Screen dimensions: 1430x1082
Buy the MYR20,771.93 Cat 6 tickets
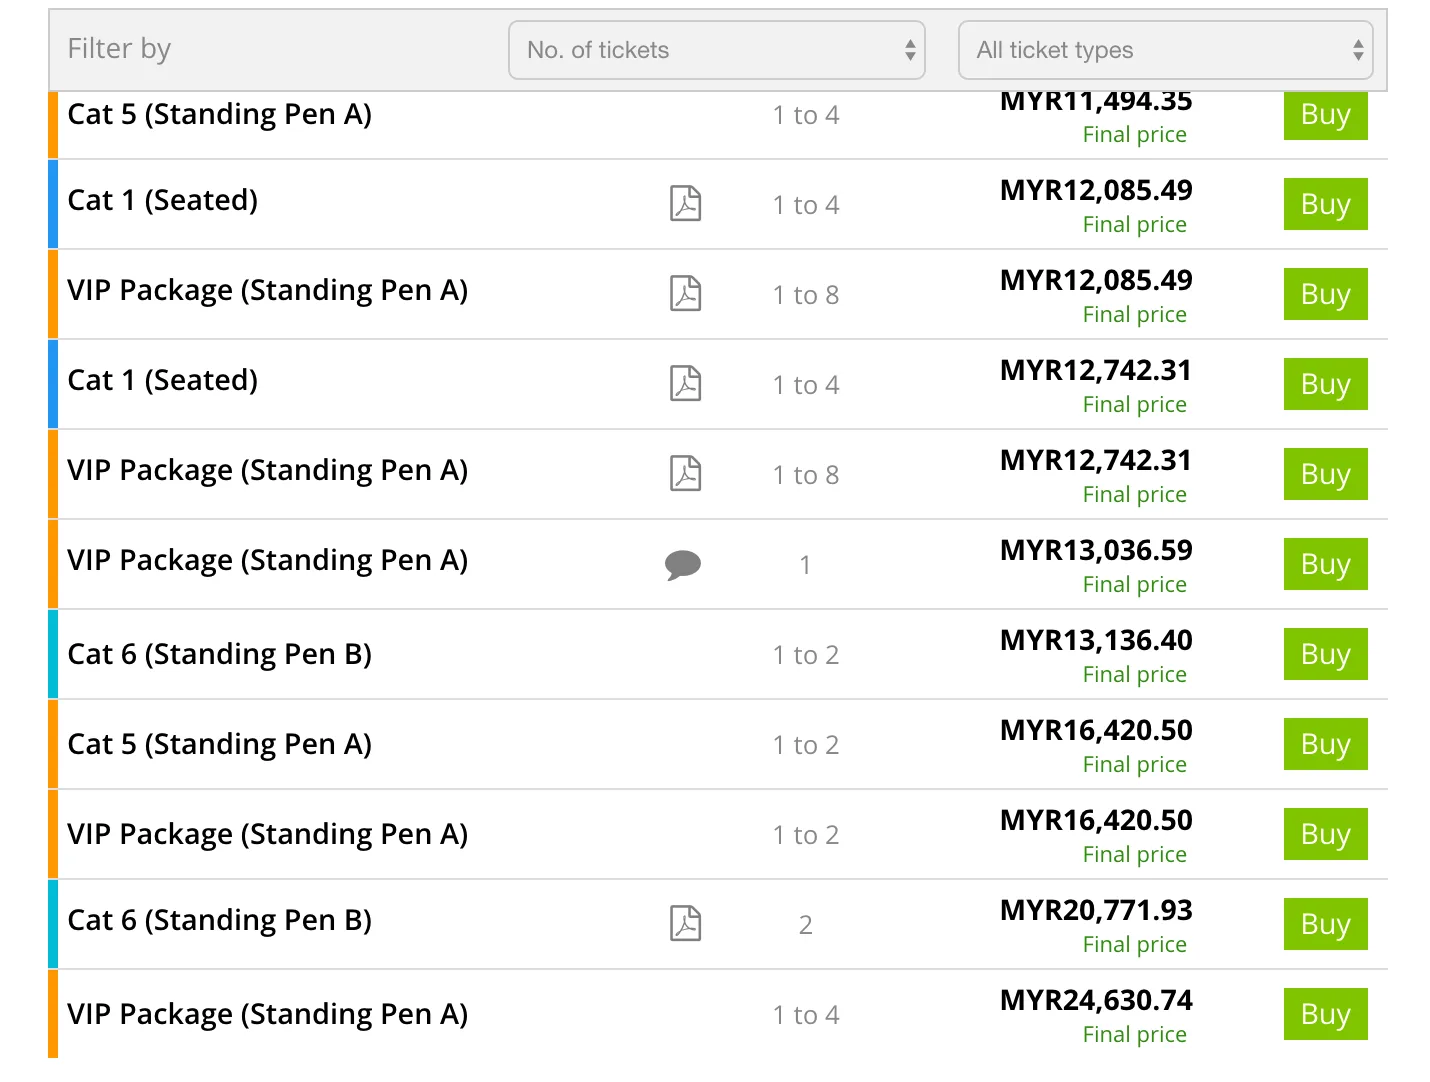pos(1325,924)
